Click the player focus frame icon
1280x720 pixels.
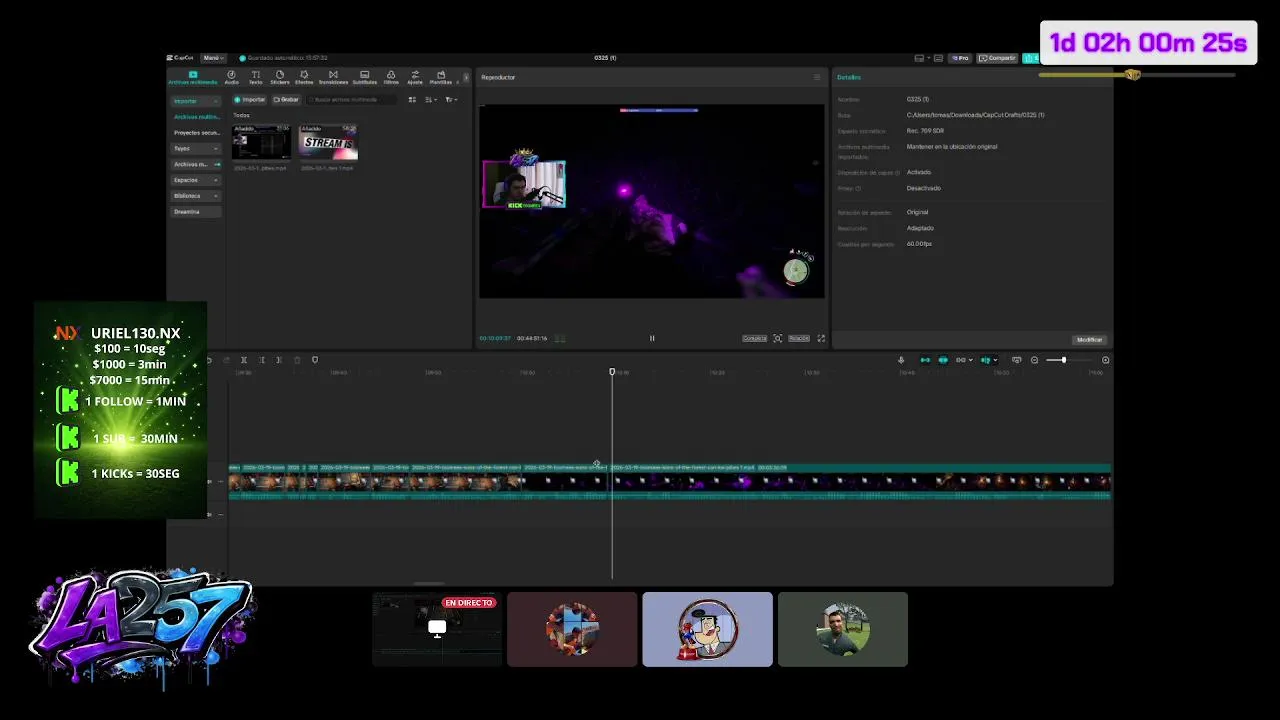pyautogui.click(x=777, y=338)
